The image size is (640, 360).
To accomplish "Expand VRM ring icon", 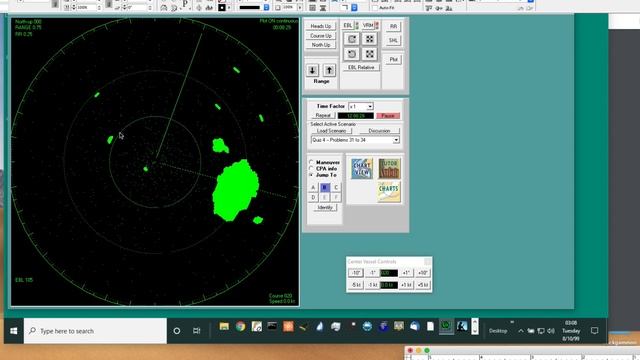I will [369, 39].
